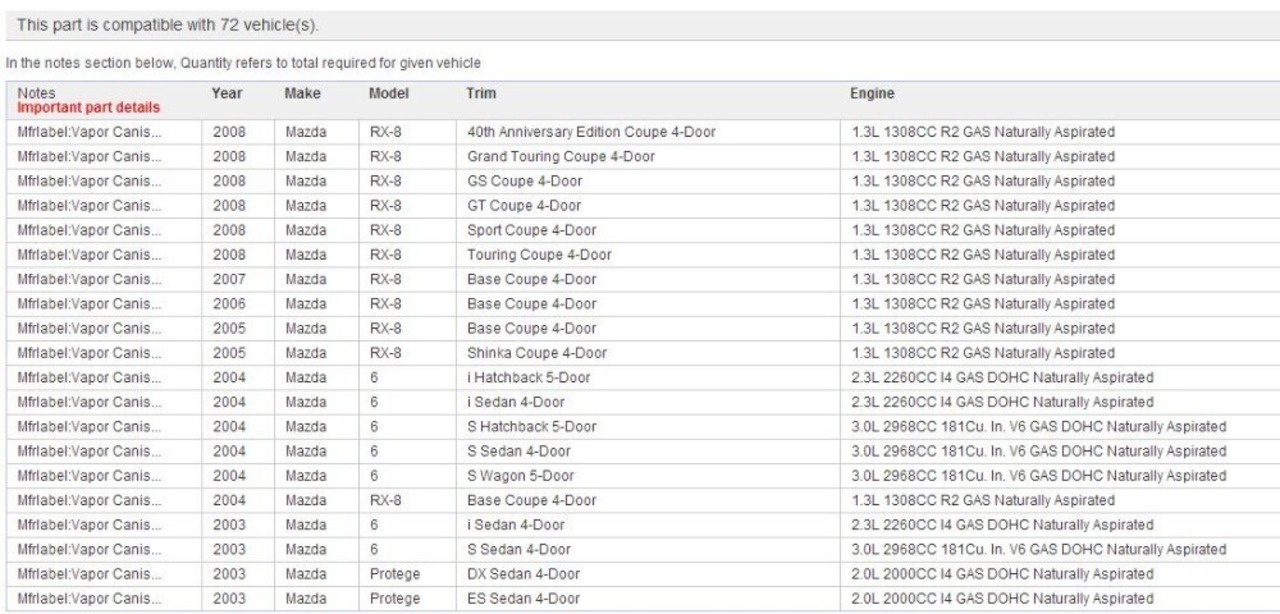Click '40th Anniversary Edition Coupe 4-Door' trim
The height and width of the screenshot is (614, 1280).
pyautogui.click(x=591, y=132)
